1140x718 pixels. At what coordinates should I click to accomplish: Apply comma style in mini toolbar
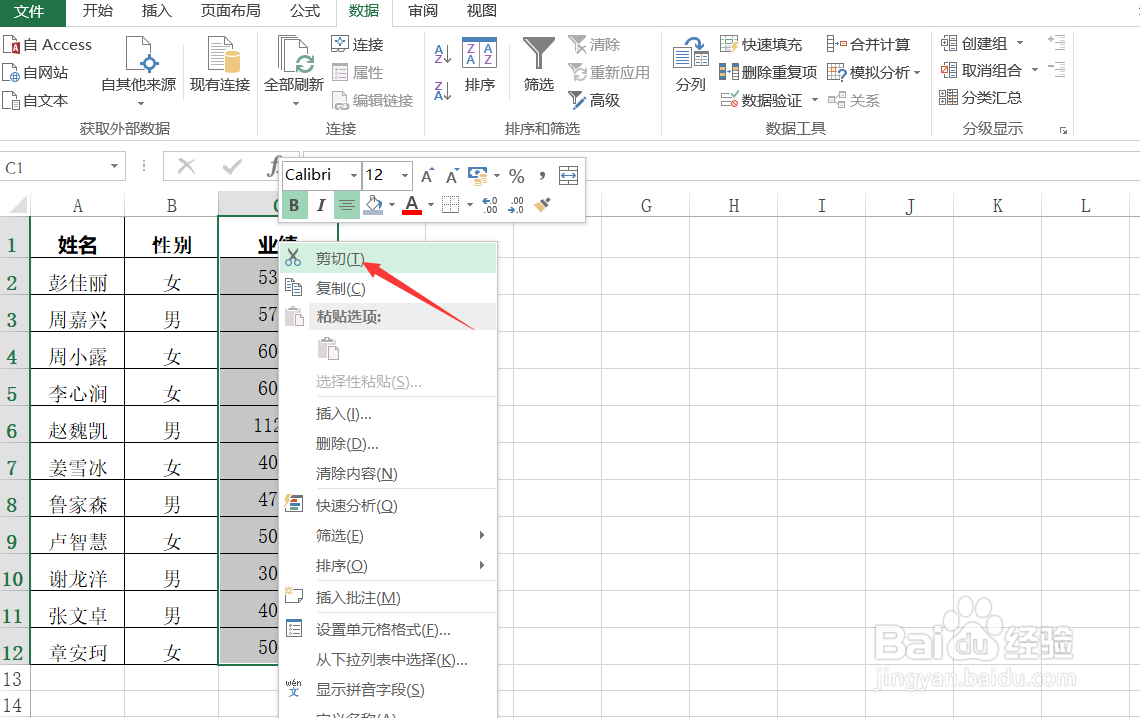tap(542, 176)
